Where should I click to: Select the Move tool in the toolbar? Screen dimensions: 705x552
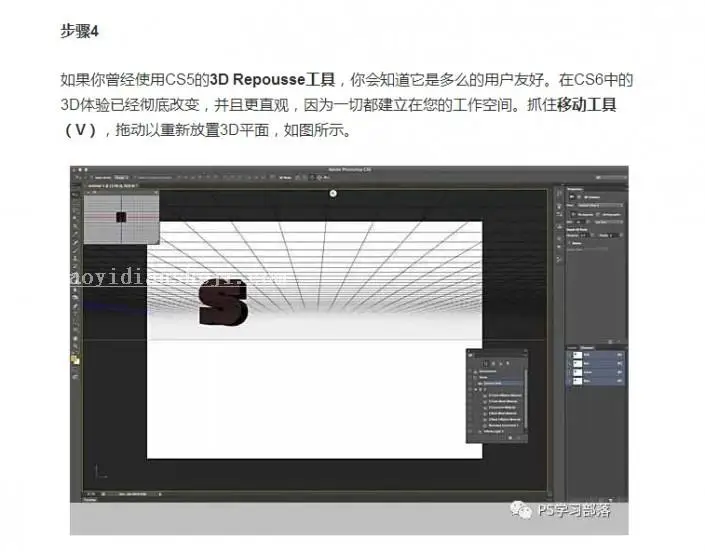point(75,194)
